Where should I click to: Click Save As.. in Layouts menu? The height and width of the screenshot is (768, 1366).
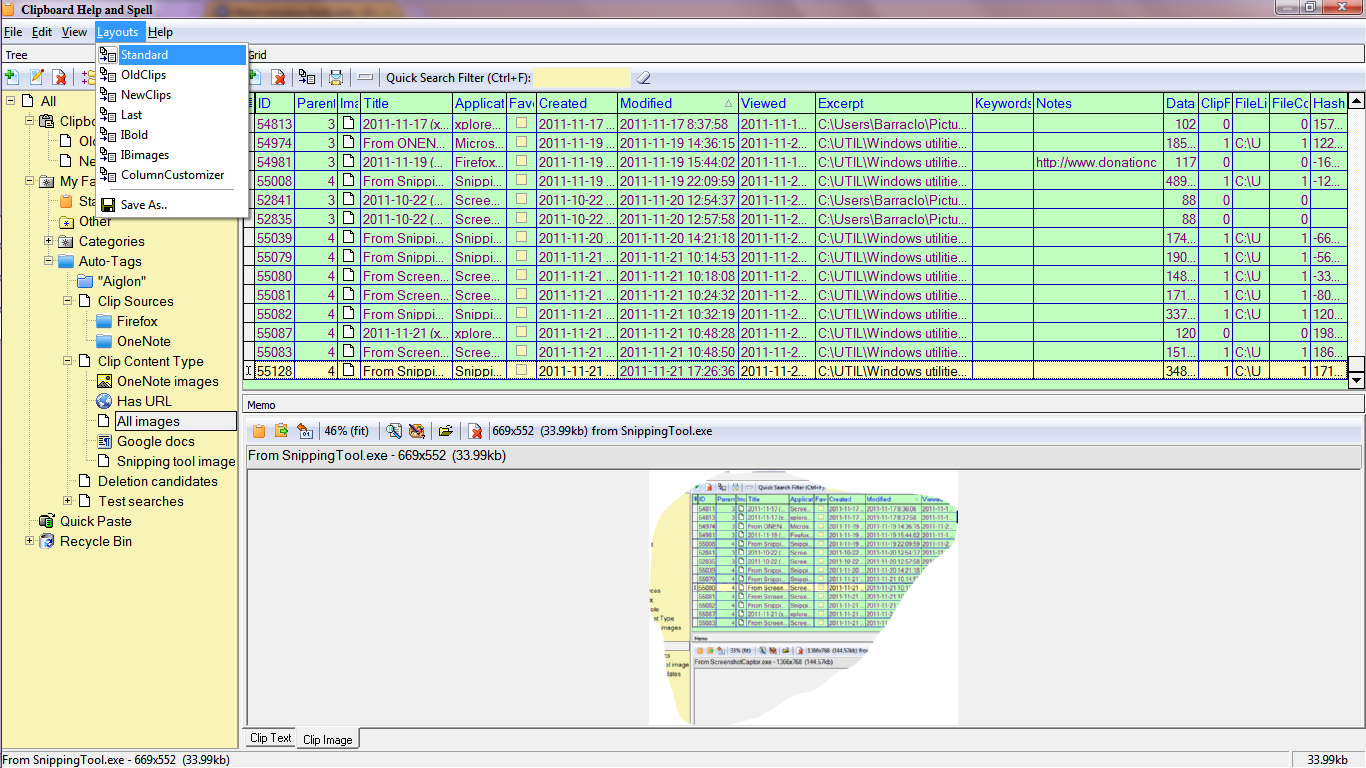(x=171, y=205)
